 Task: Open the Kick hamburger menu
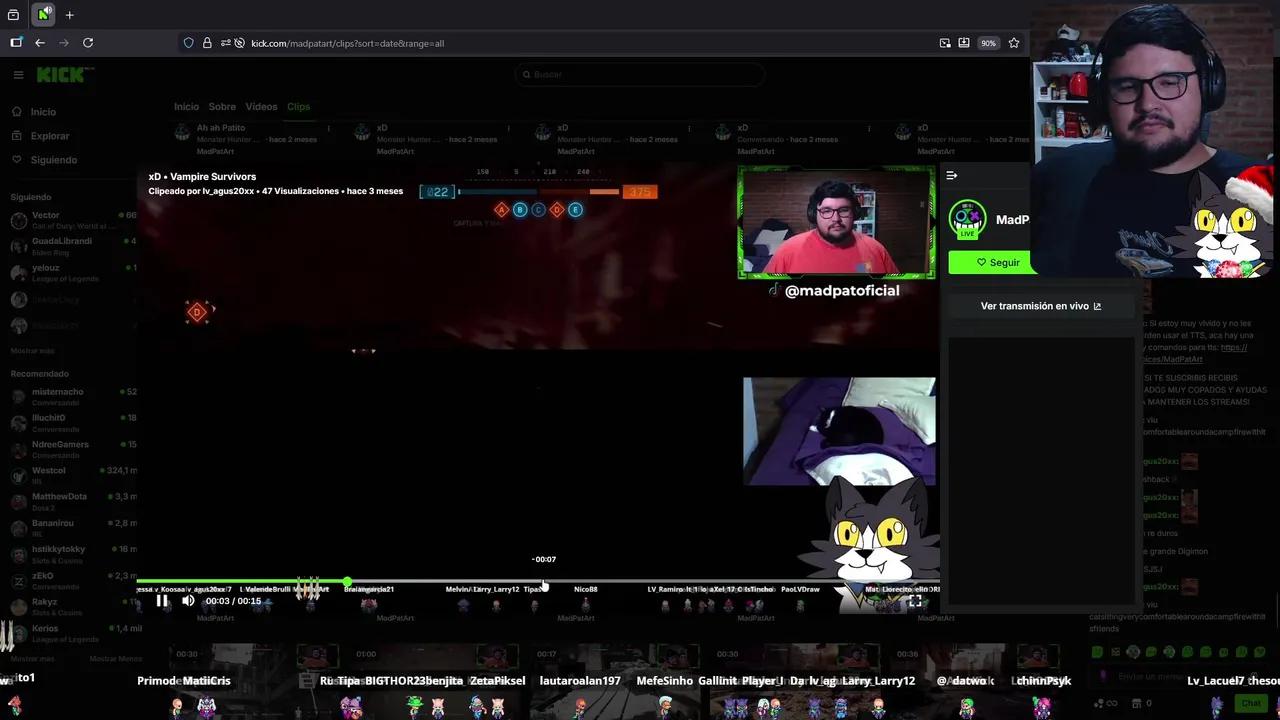pos(18,74)
